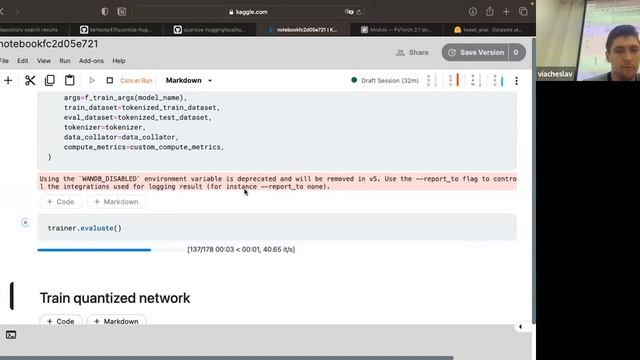Open the console icon at bottom left
The image size is (640, 360).
11,335
